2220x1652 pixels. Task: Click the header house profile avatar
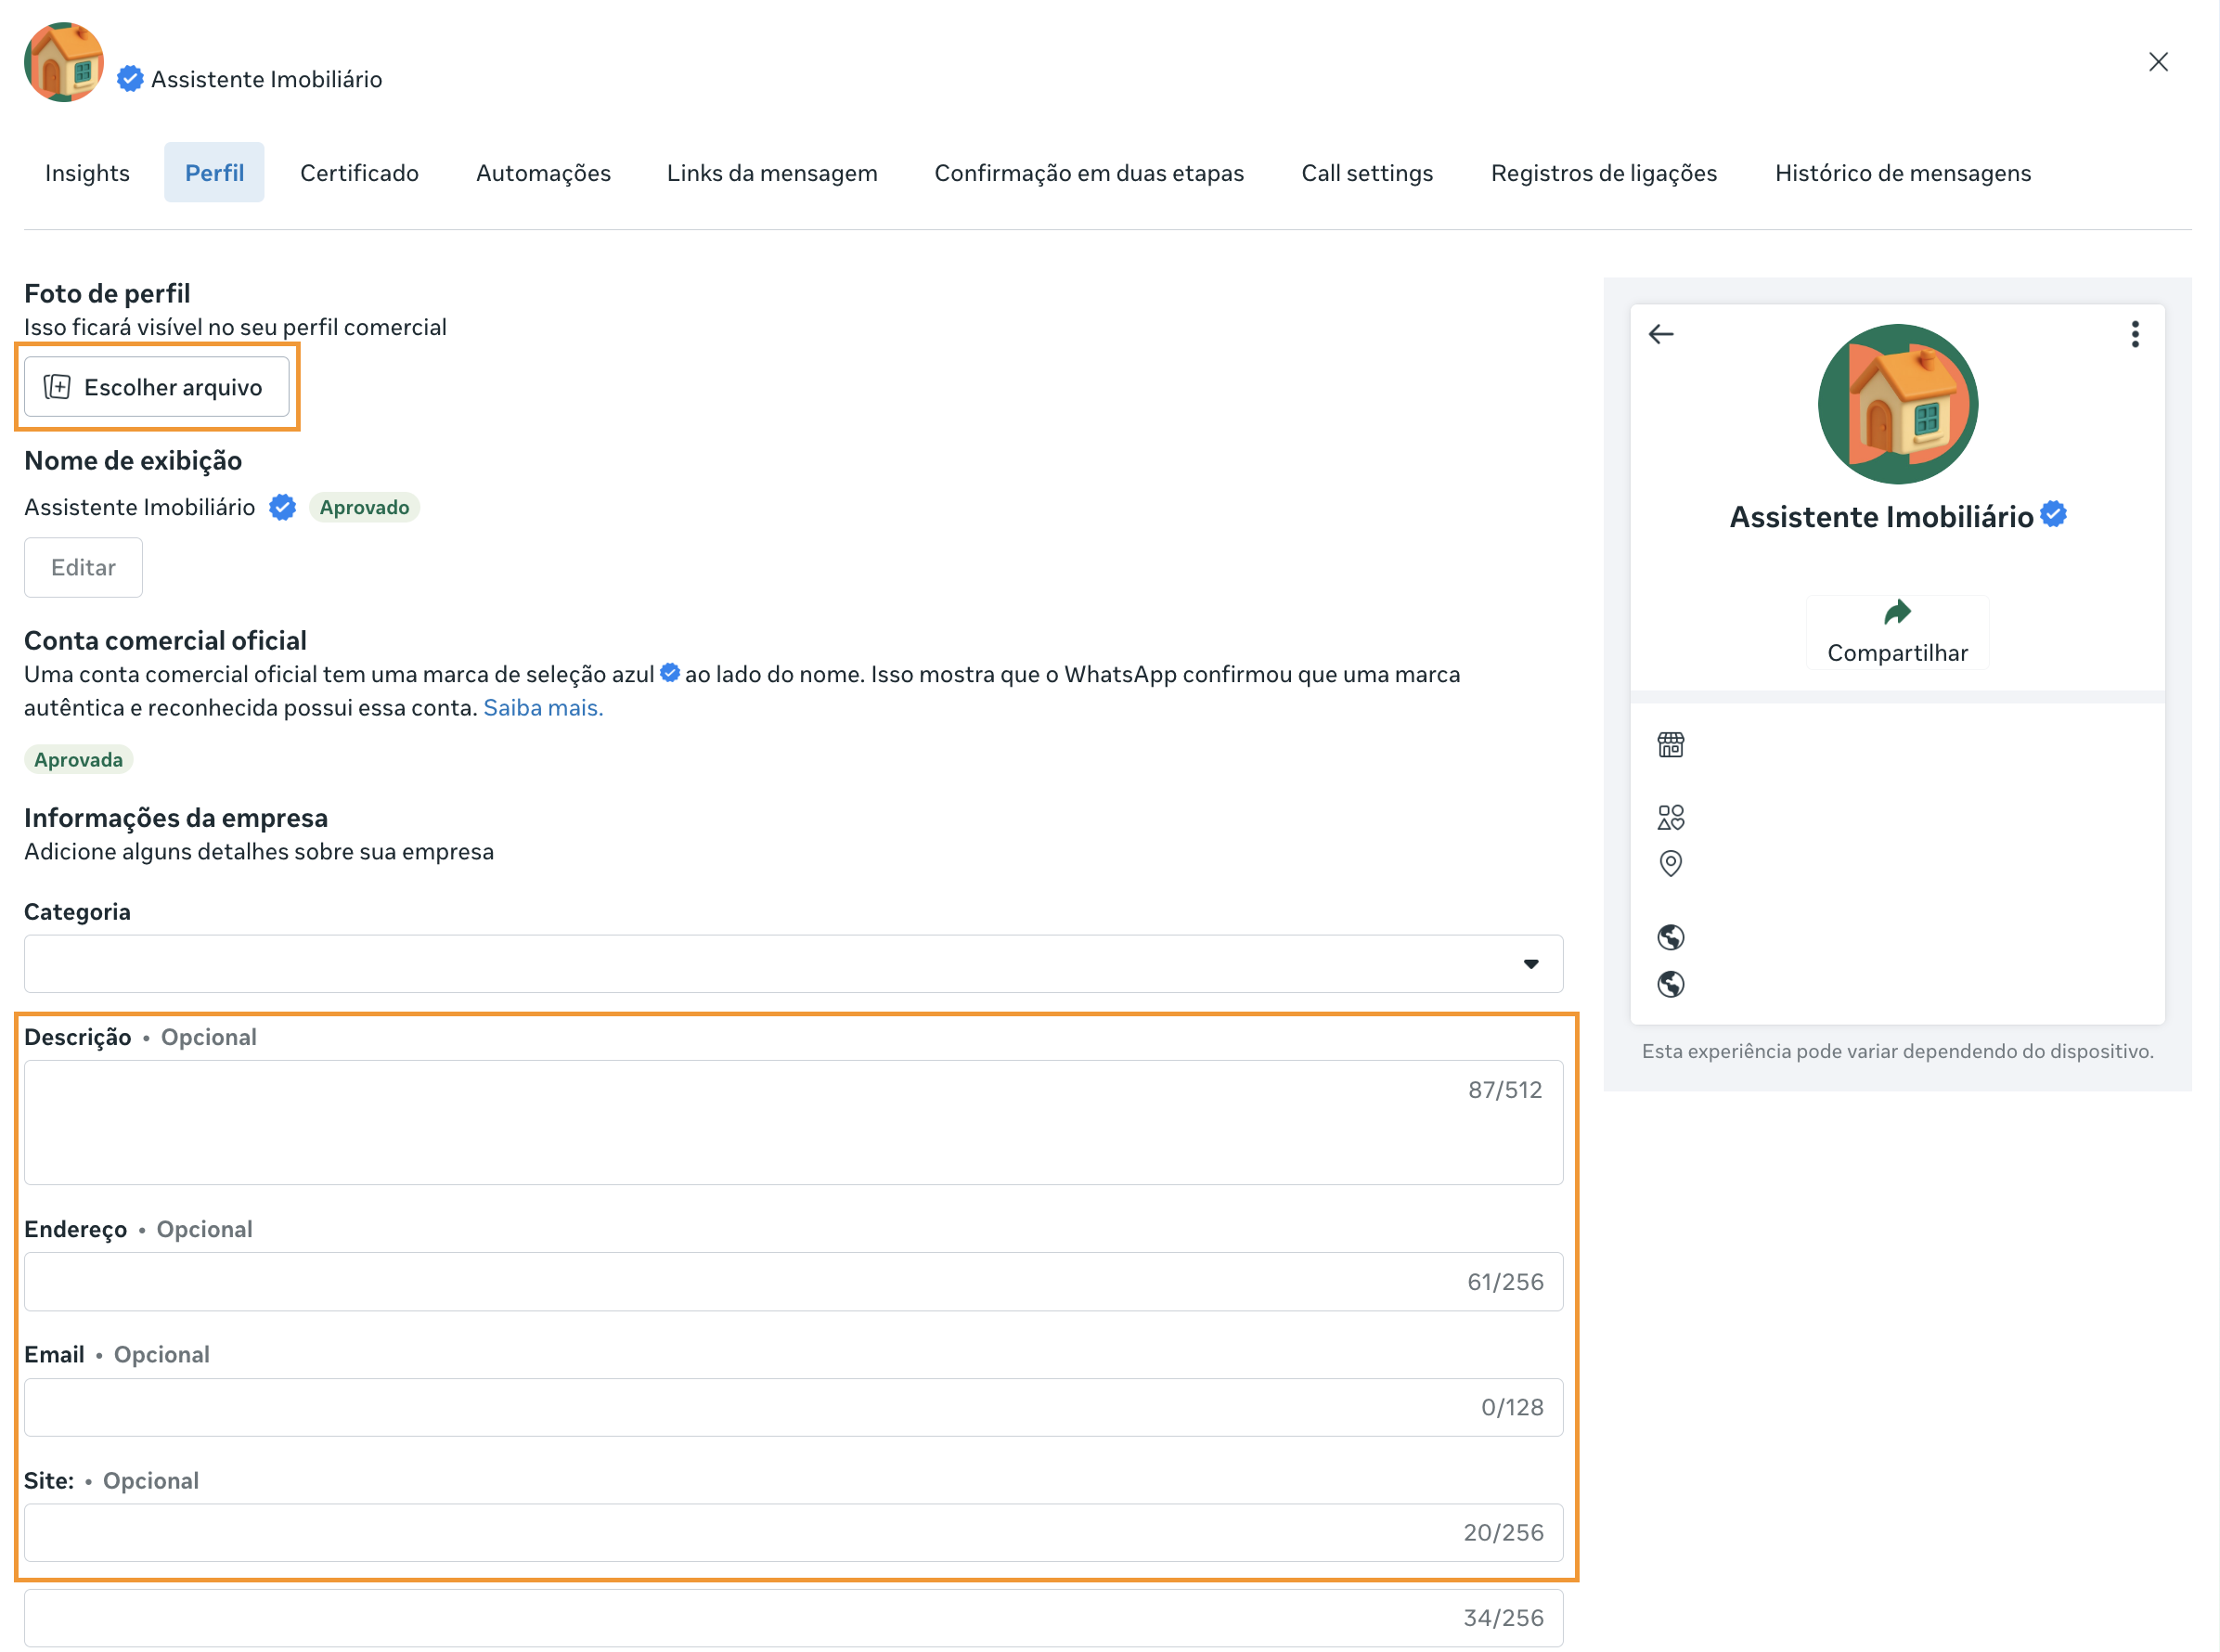64,63
